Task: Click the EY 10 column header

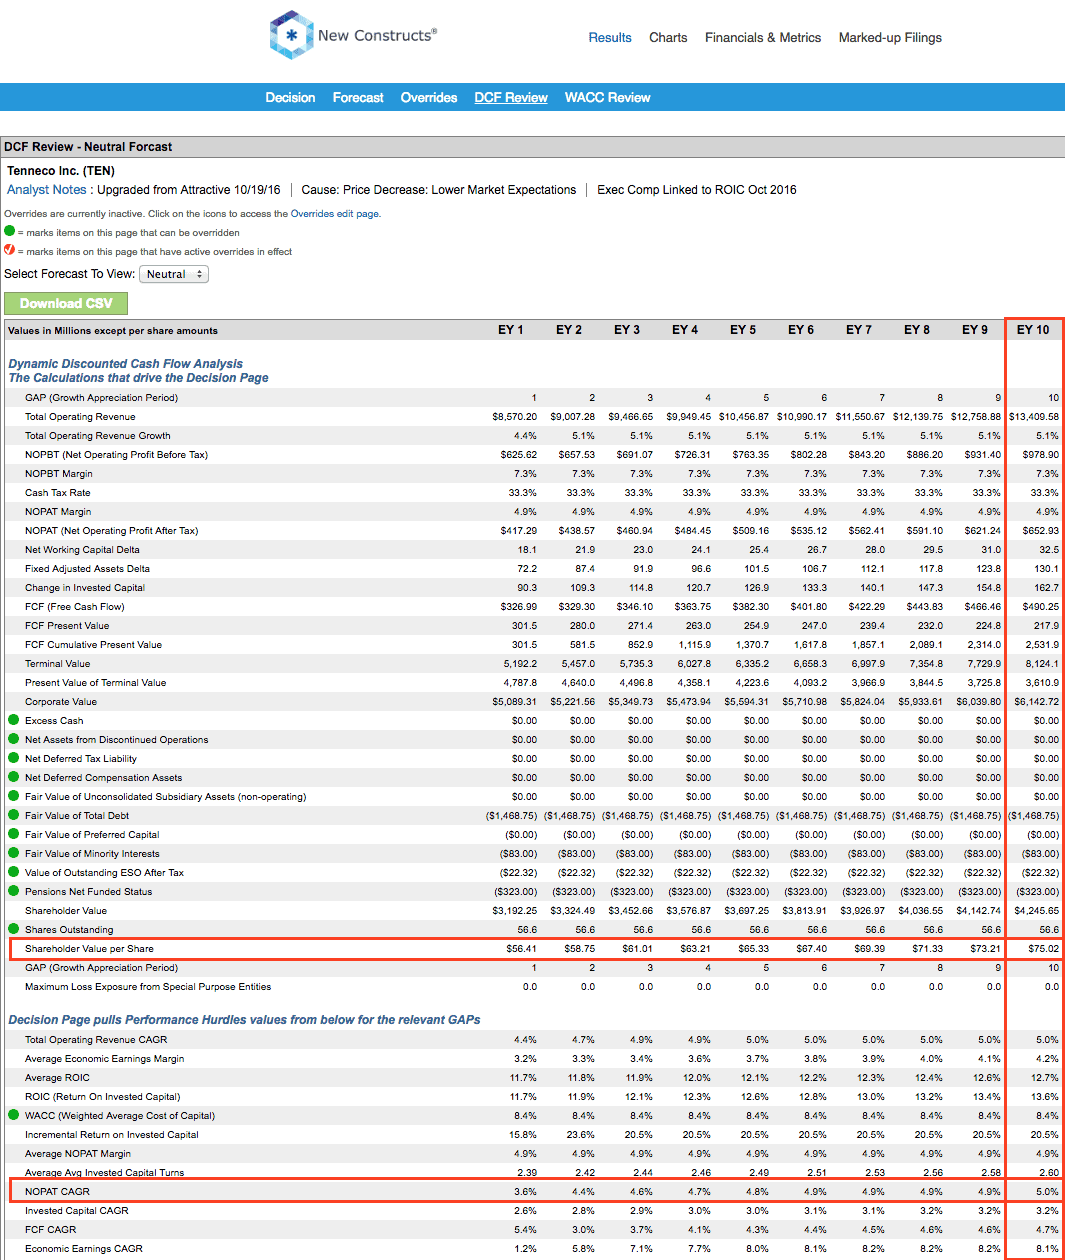Action: pyautogui.click(x=1033, y=330)
